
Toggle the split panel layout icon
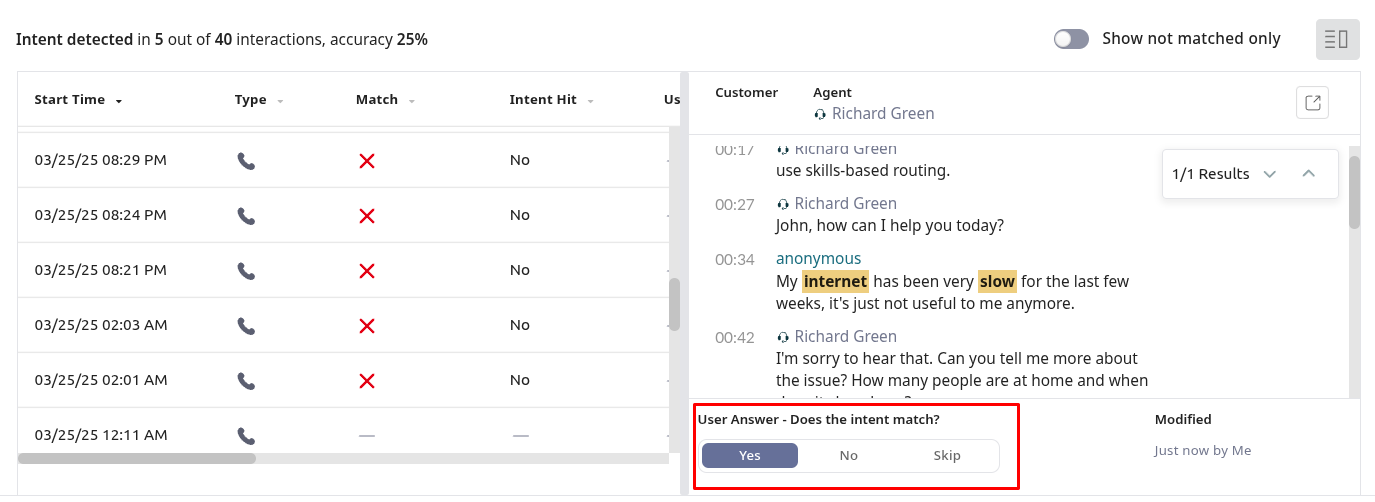click(1337, 40)
